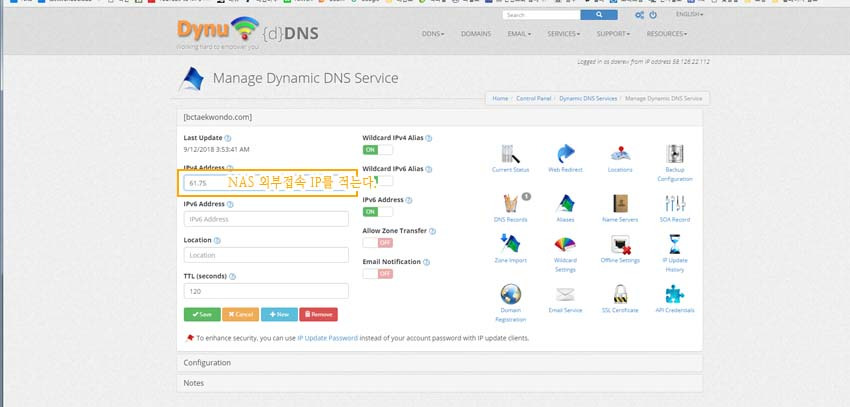850x407 pixels.
Task: Open Backup Configuration icon
Action: [x=675, y=155]
